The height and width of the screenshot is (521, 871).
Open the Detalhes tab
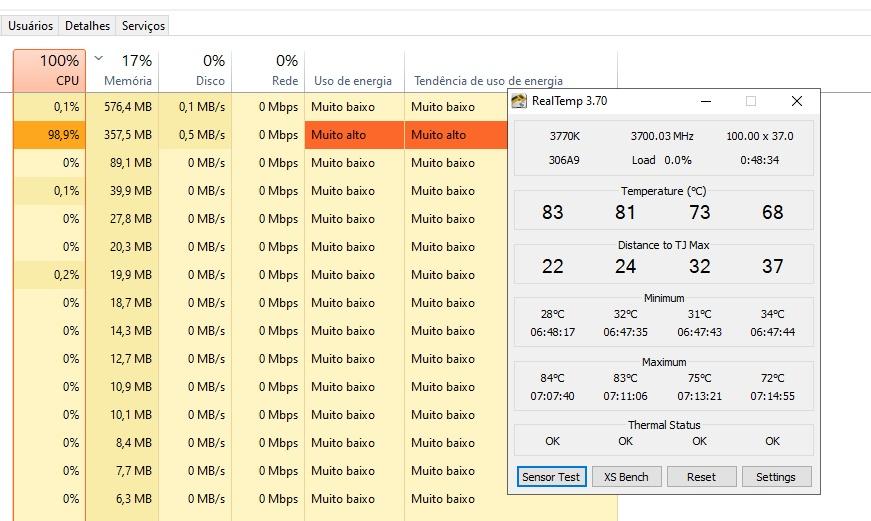(x=87, y=26)
